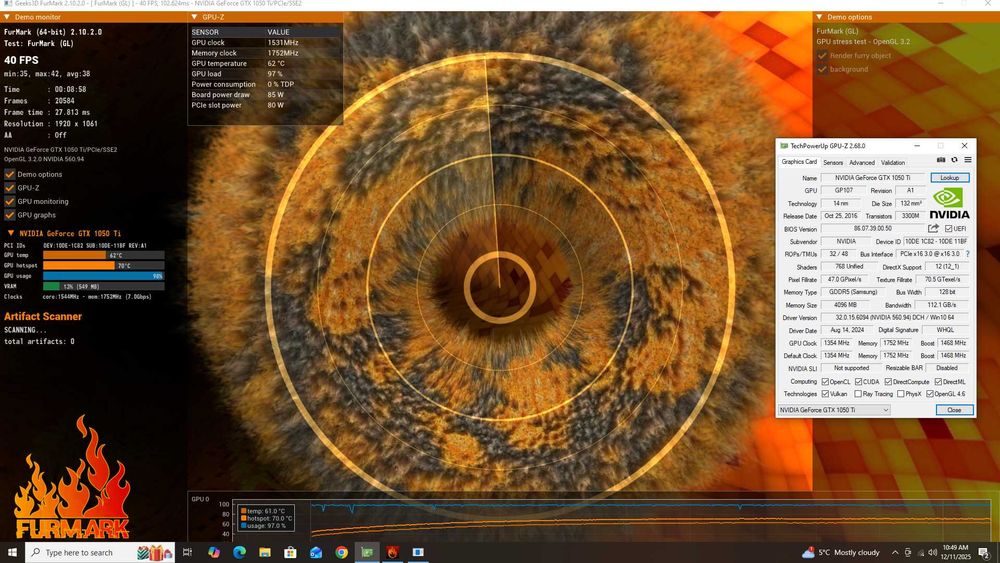
Task: Switch to the Graphics Card tab
Action: click(x=798, y=162)
